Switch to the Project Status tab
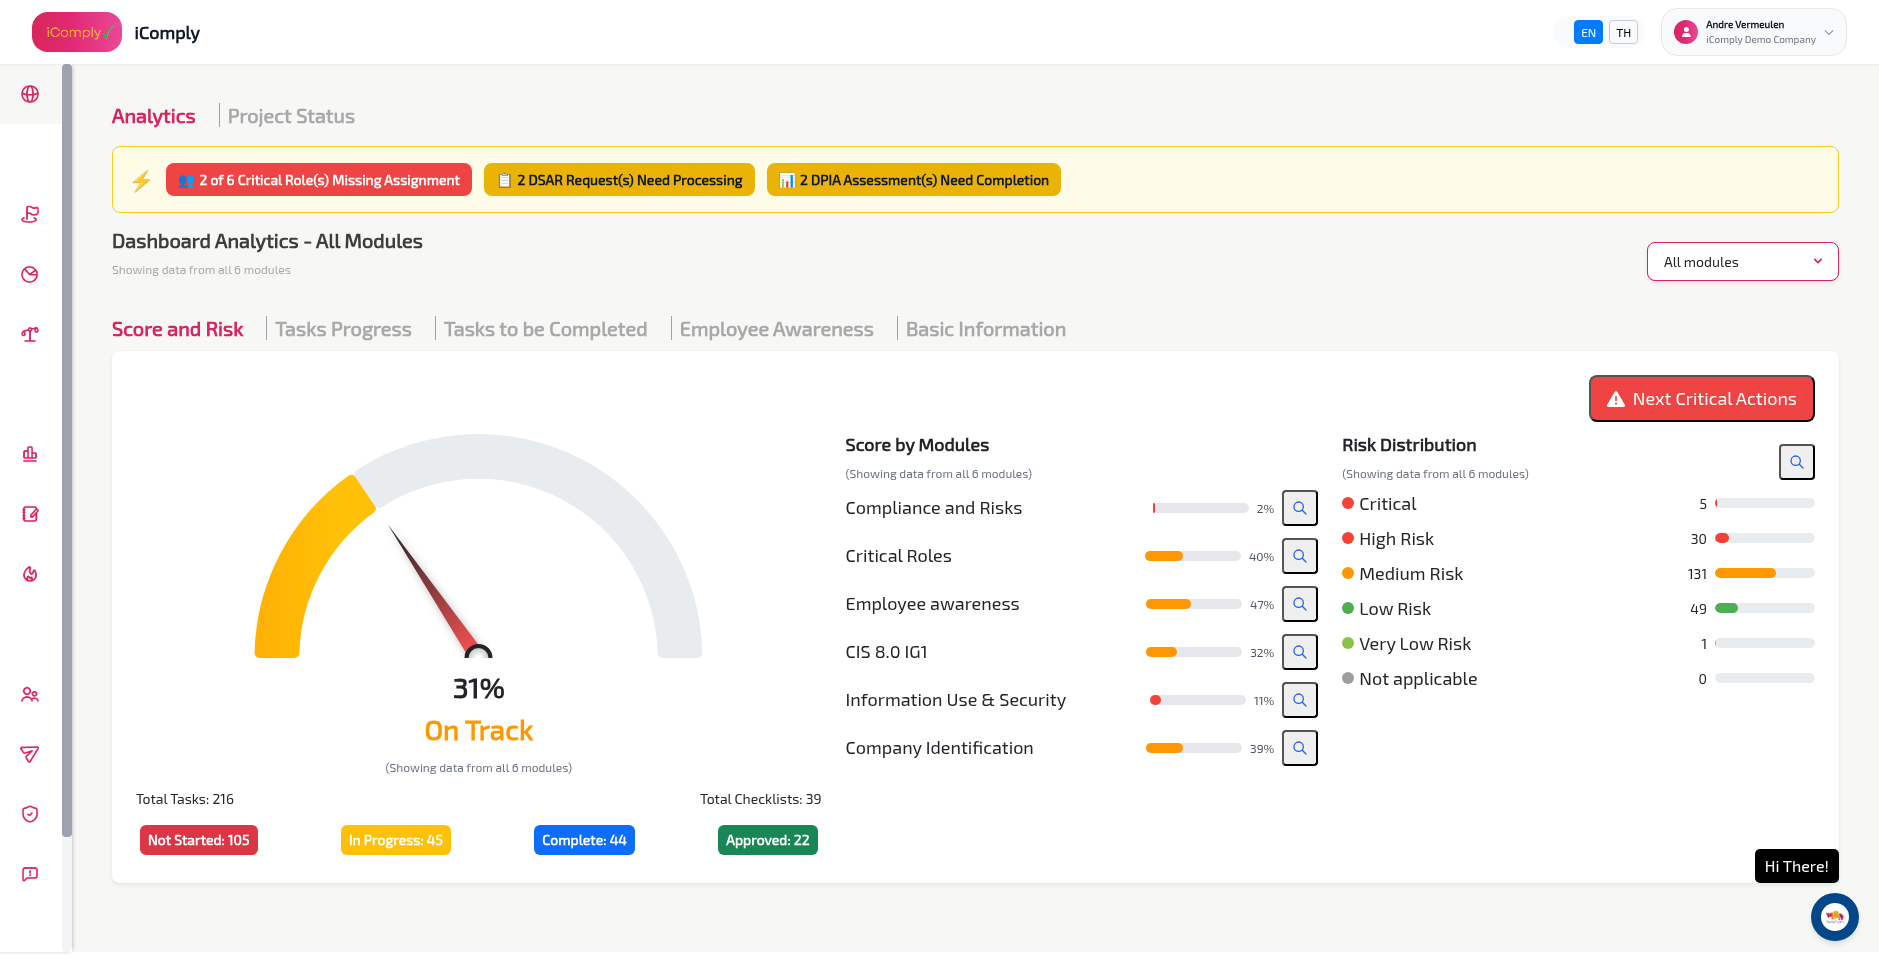Screen dimensions: 1879x961 coord(291,116)
